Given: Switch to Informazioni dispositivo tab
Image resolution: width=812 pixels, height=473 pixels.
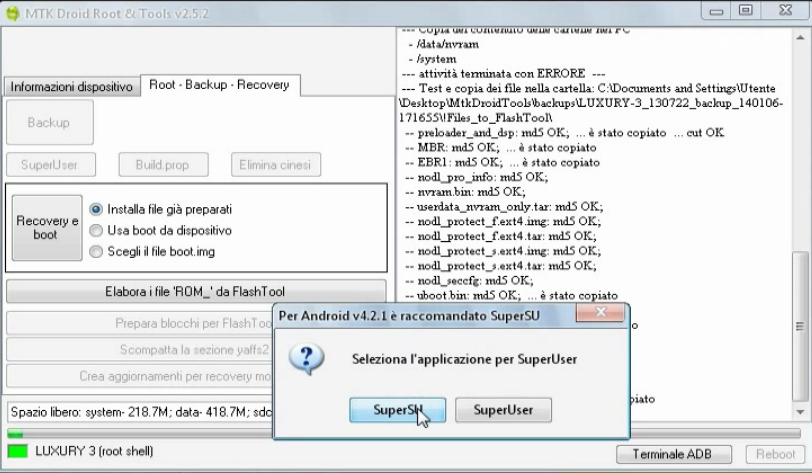Looking at the screenshot, I should coord(71,87).
